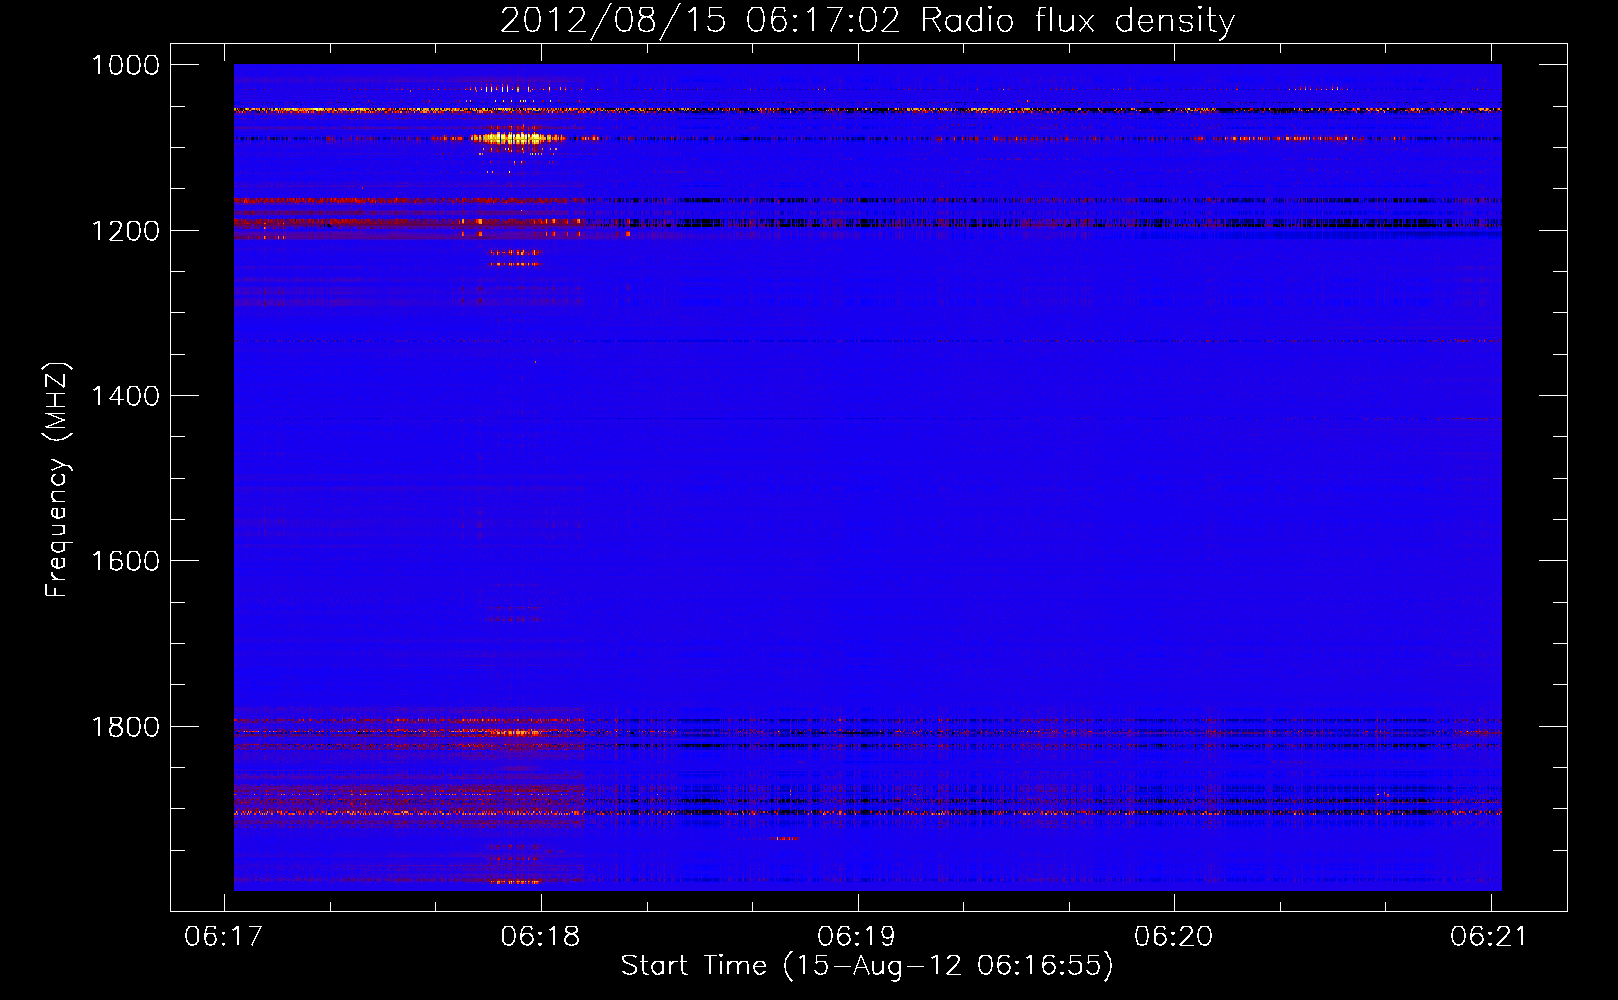
Task: Click the 1000 frequency tick label
Action: click(x=125, y=65)
